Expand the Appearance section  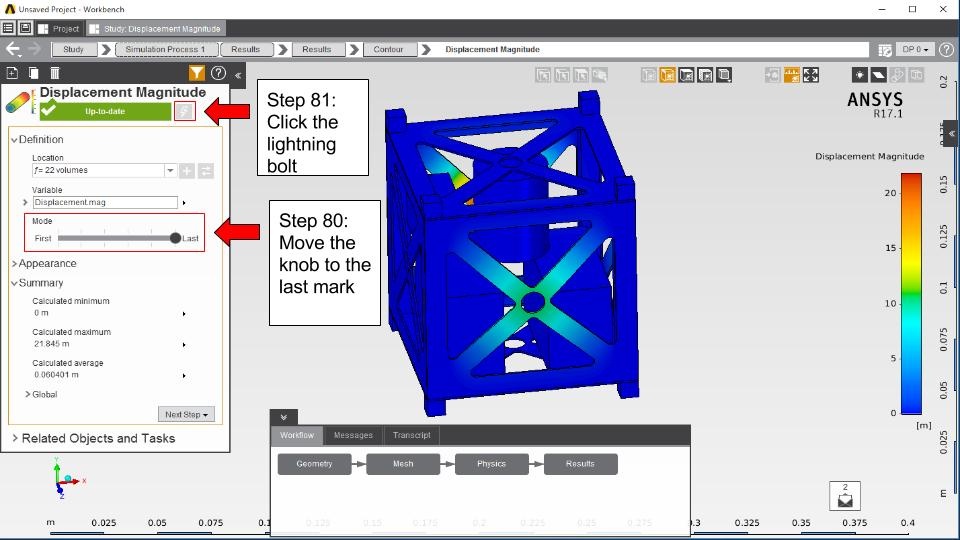click(43, 263)
